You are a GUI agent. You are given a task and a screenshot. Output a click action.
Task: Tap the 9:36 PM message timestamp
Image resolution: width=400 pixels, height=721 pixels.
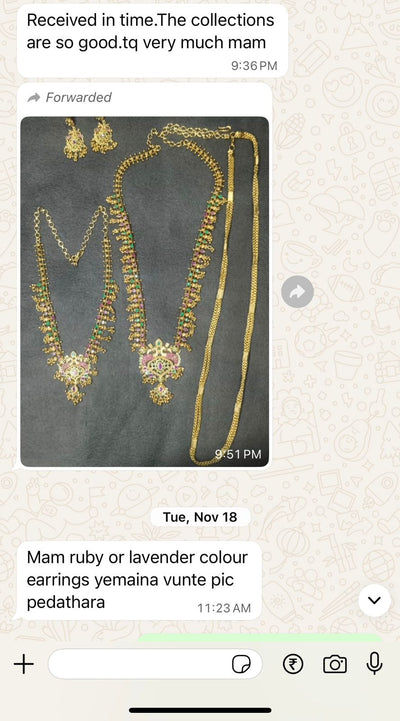click(x=254, y=66)
